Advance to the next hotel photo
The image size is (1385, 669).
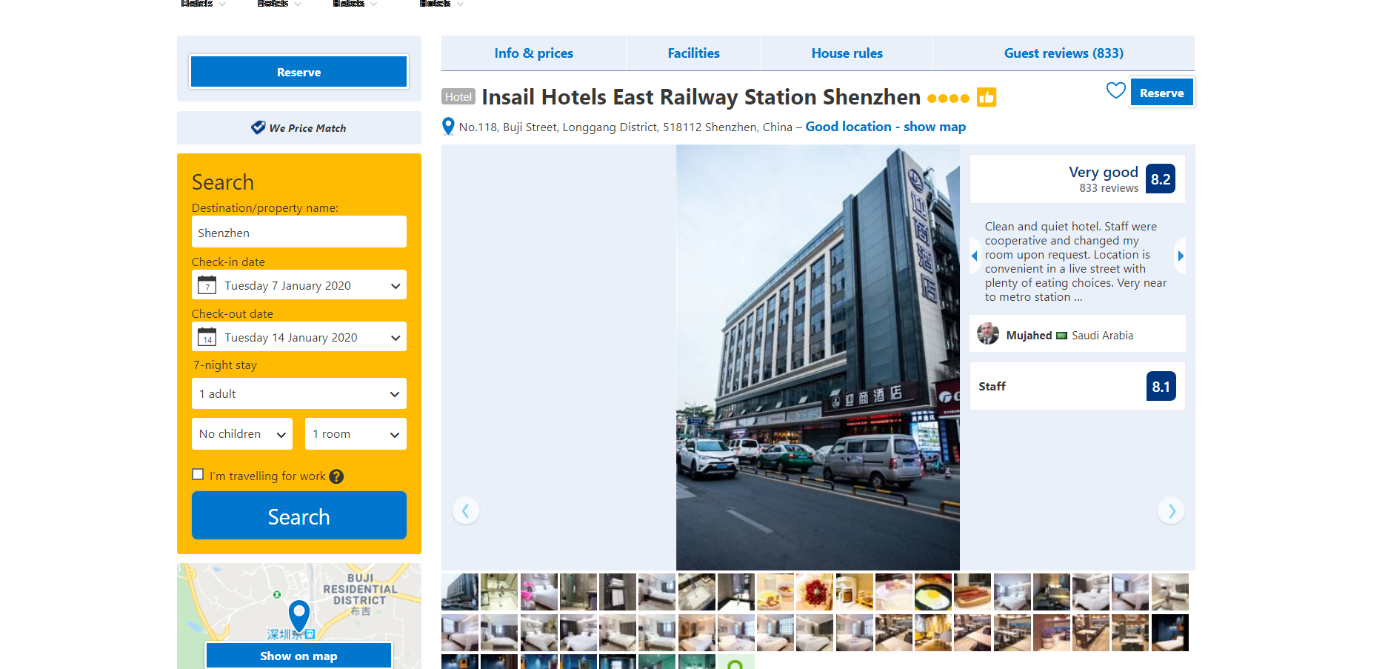click(x=1170, y=511)
